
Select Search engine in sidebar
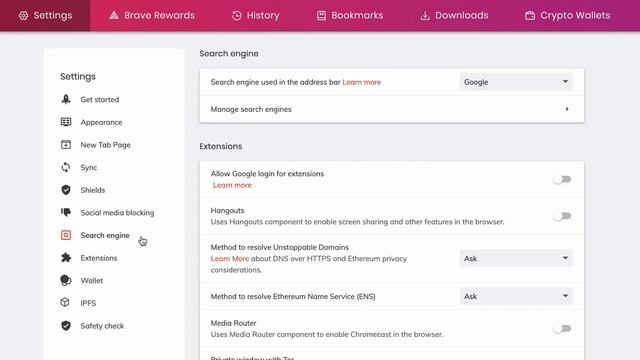point(105,235)
